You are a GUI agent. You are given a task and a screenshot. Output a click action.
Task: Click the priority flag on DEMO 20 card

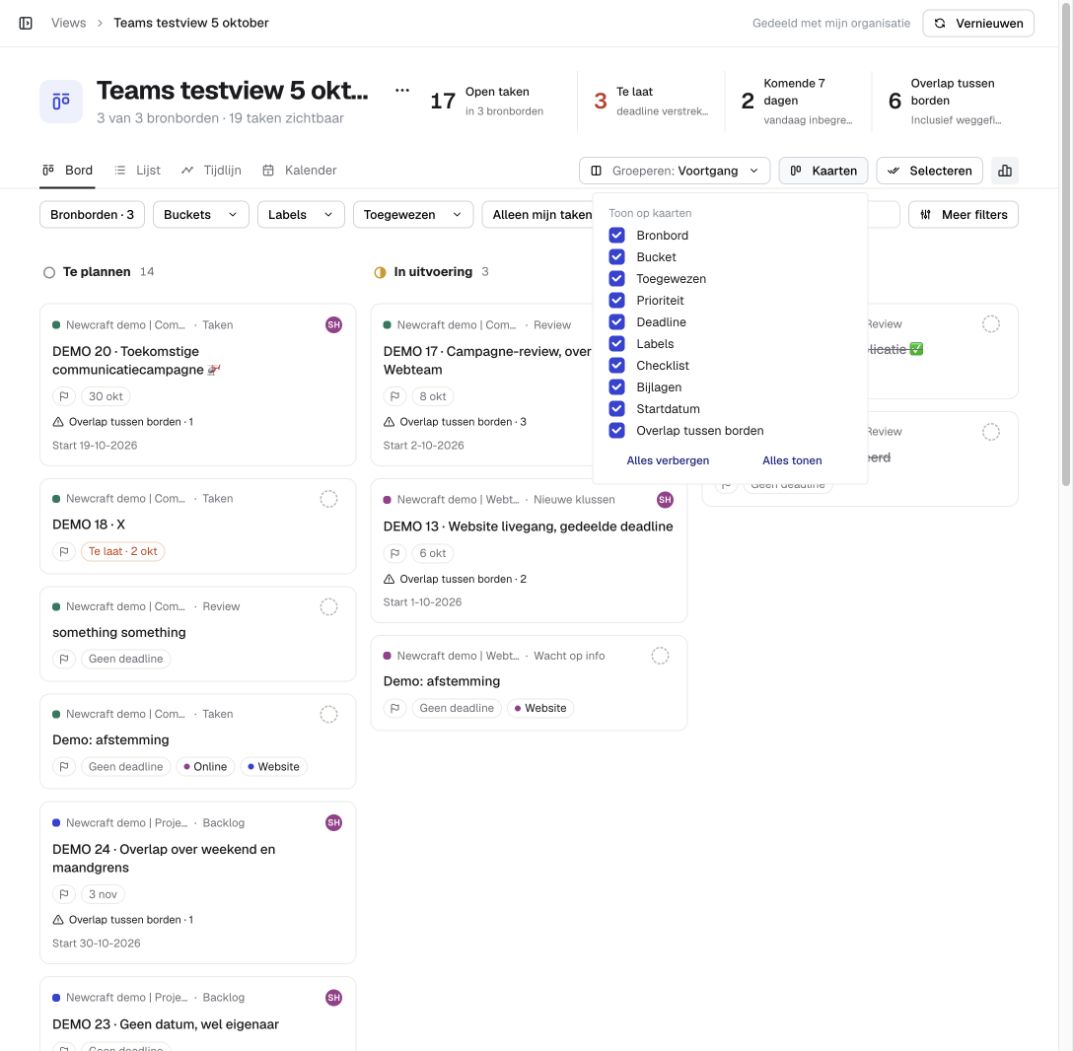[64, 396]
